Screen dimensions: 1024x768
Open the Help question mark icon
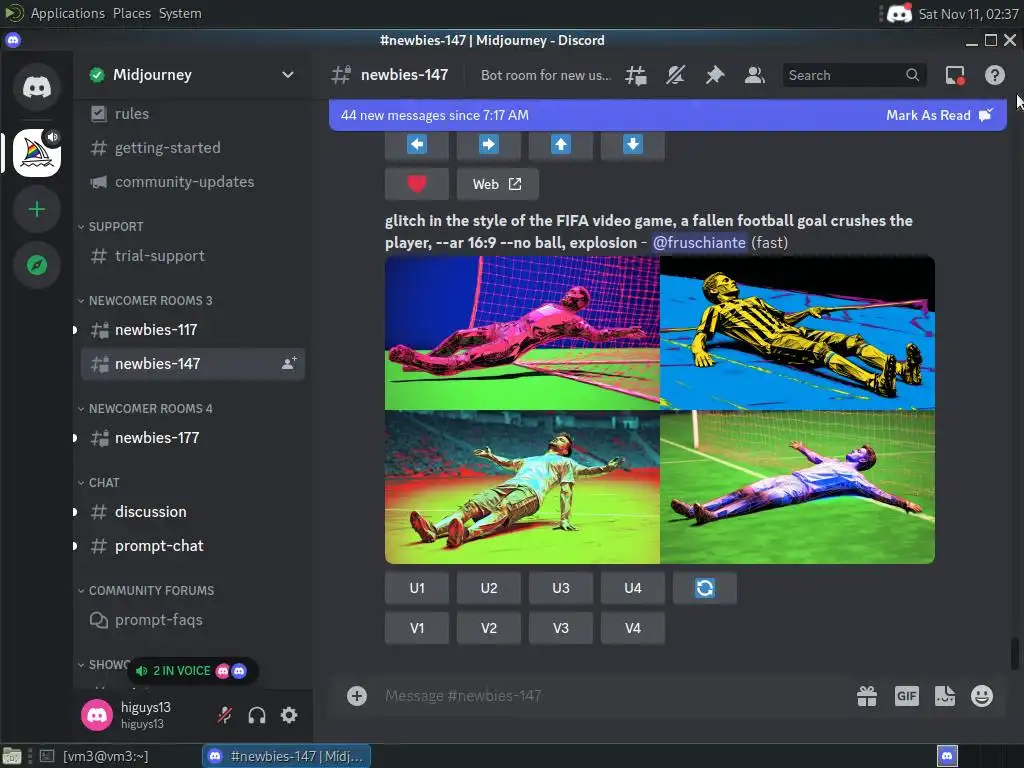tap(995, 75)
